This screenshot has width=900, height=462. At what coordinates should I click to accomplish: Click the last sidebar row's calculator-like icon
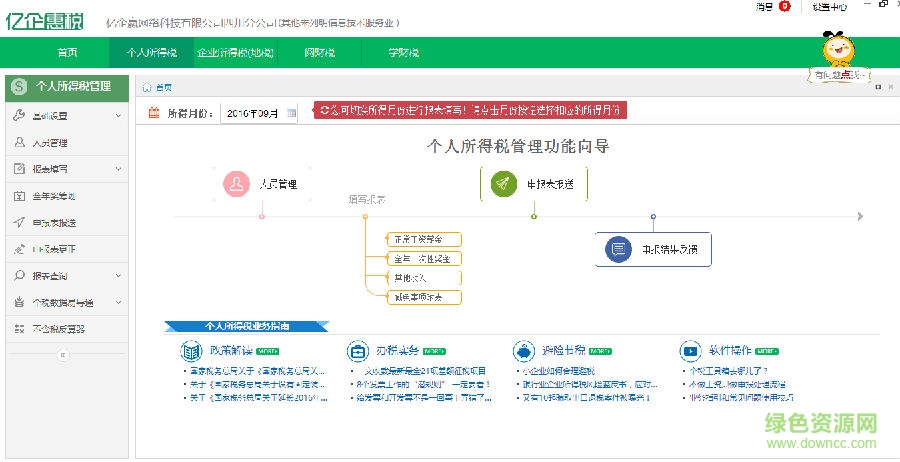click(x=20, y=329)
